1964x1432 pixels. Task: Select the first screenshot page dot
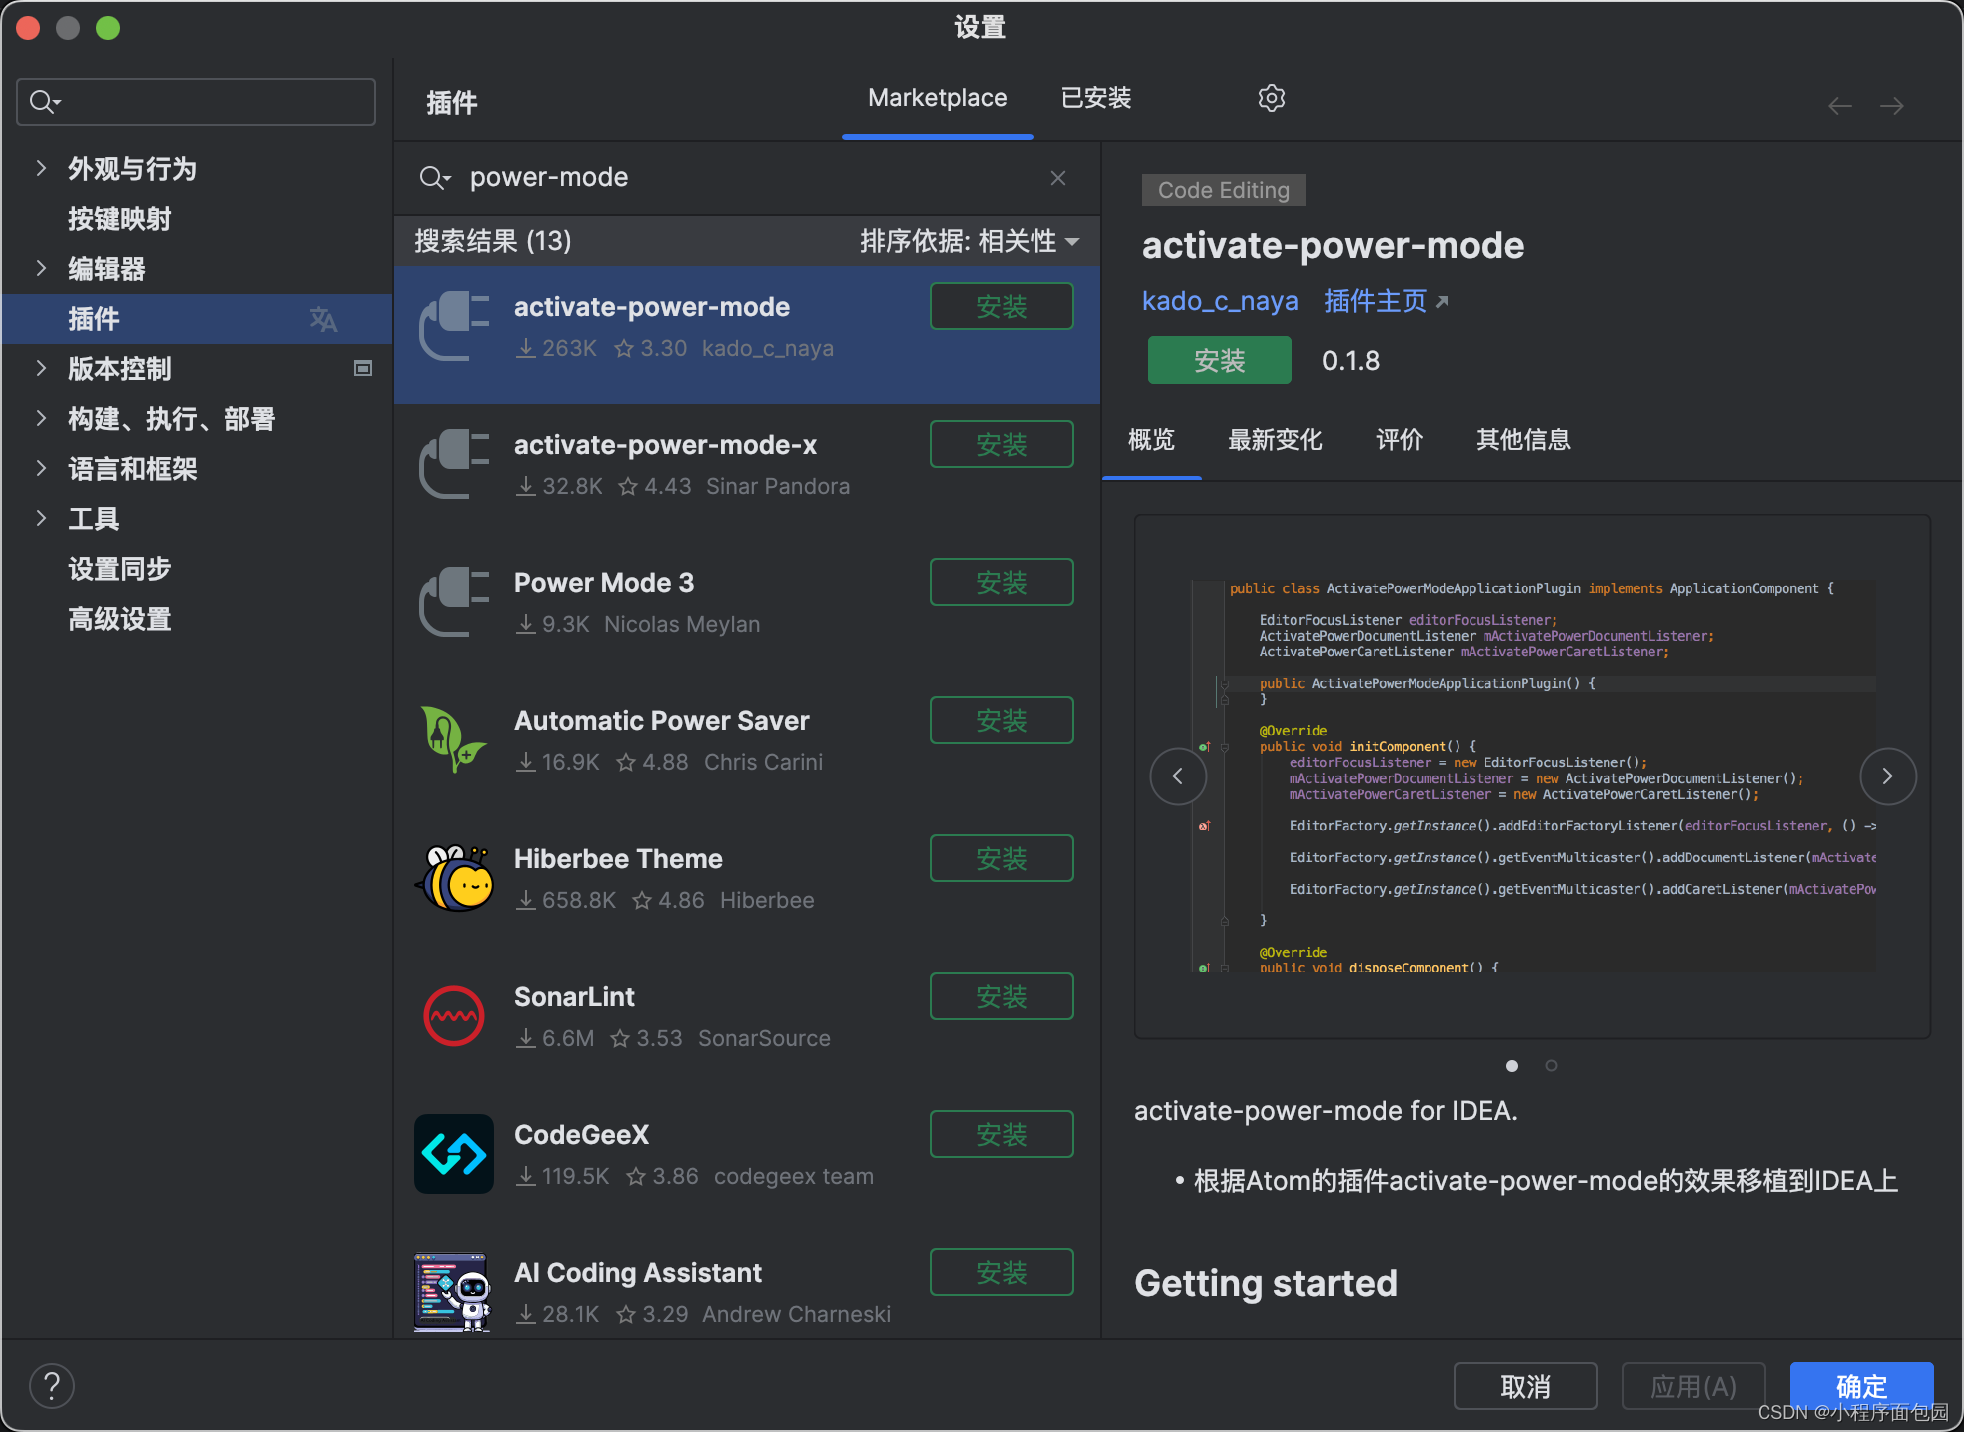coord(1512,1066)
